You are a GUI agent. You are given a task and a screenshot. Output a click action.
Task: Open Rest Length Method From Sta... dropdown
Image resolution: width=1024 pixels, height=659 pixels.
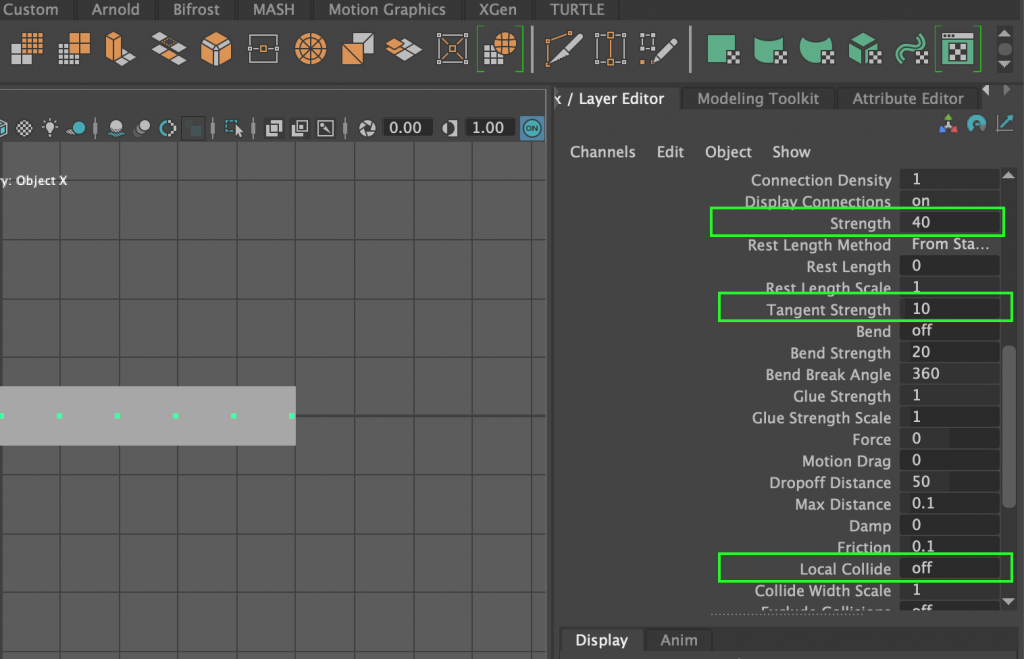click(950, 244)
